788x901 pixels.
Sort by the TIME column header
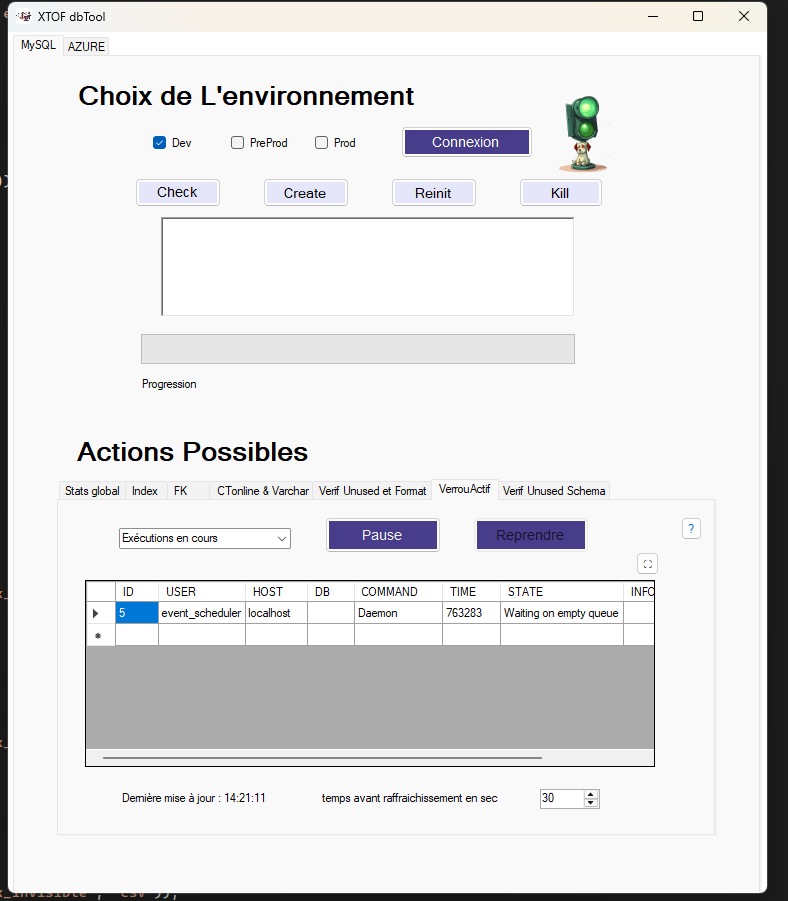pos(471,591)
